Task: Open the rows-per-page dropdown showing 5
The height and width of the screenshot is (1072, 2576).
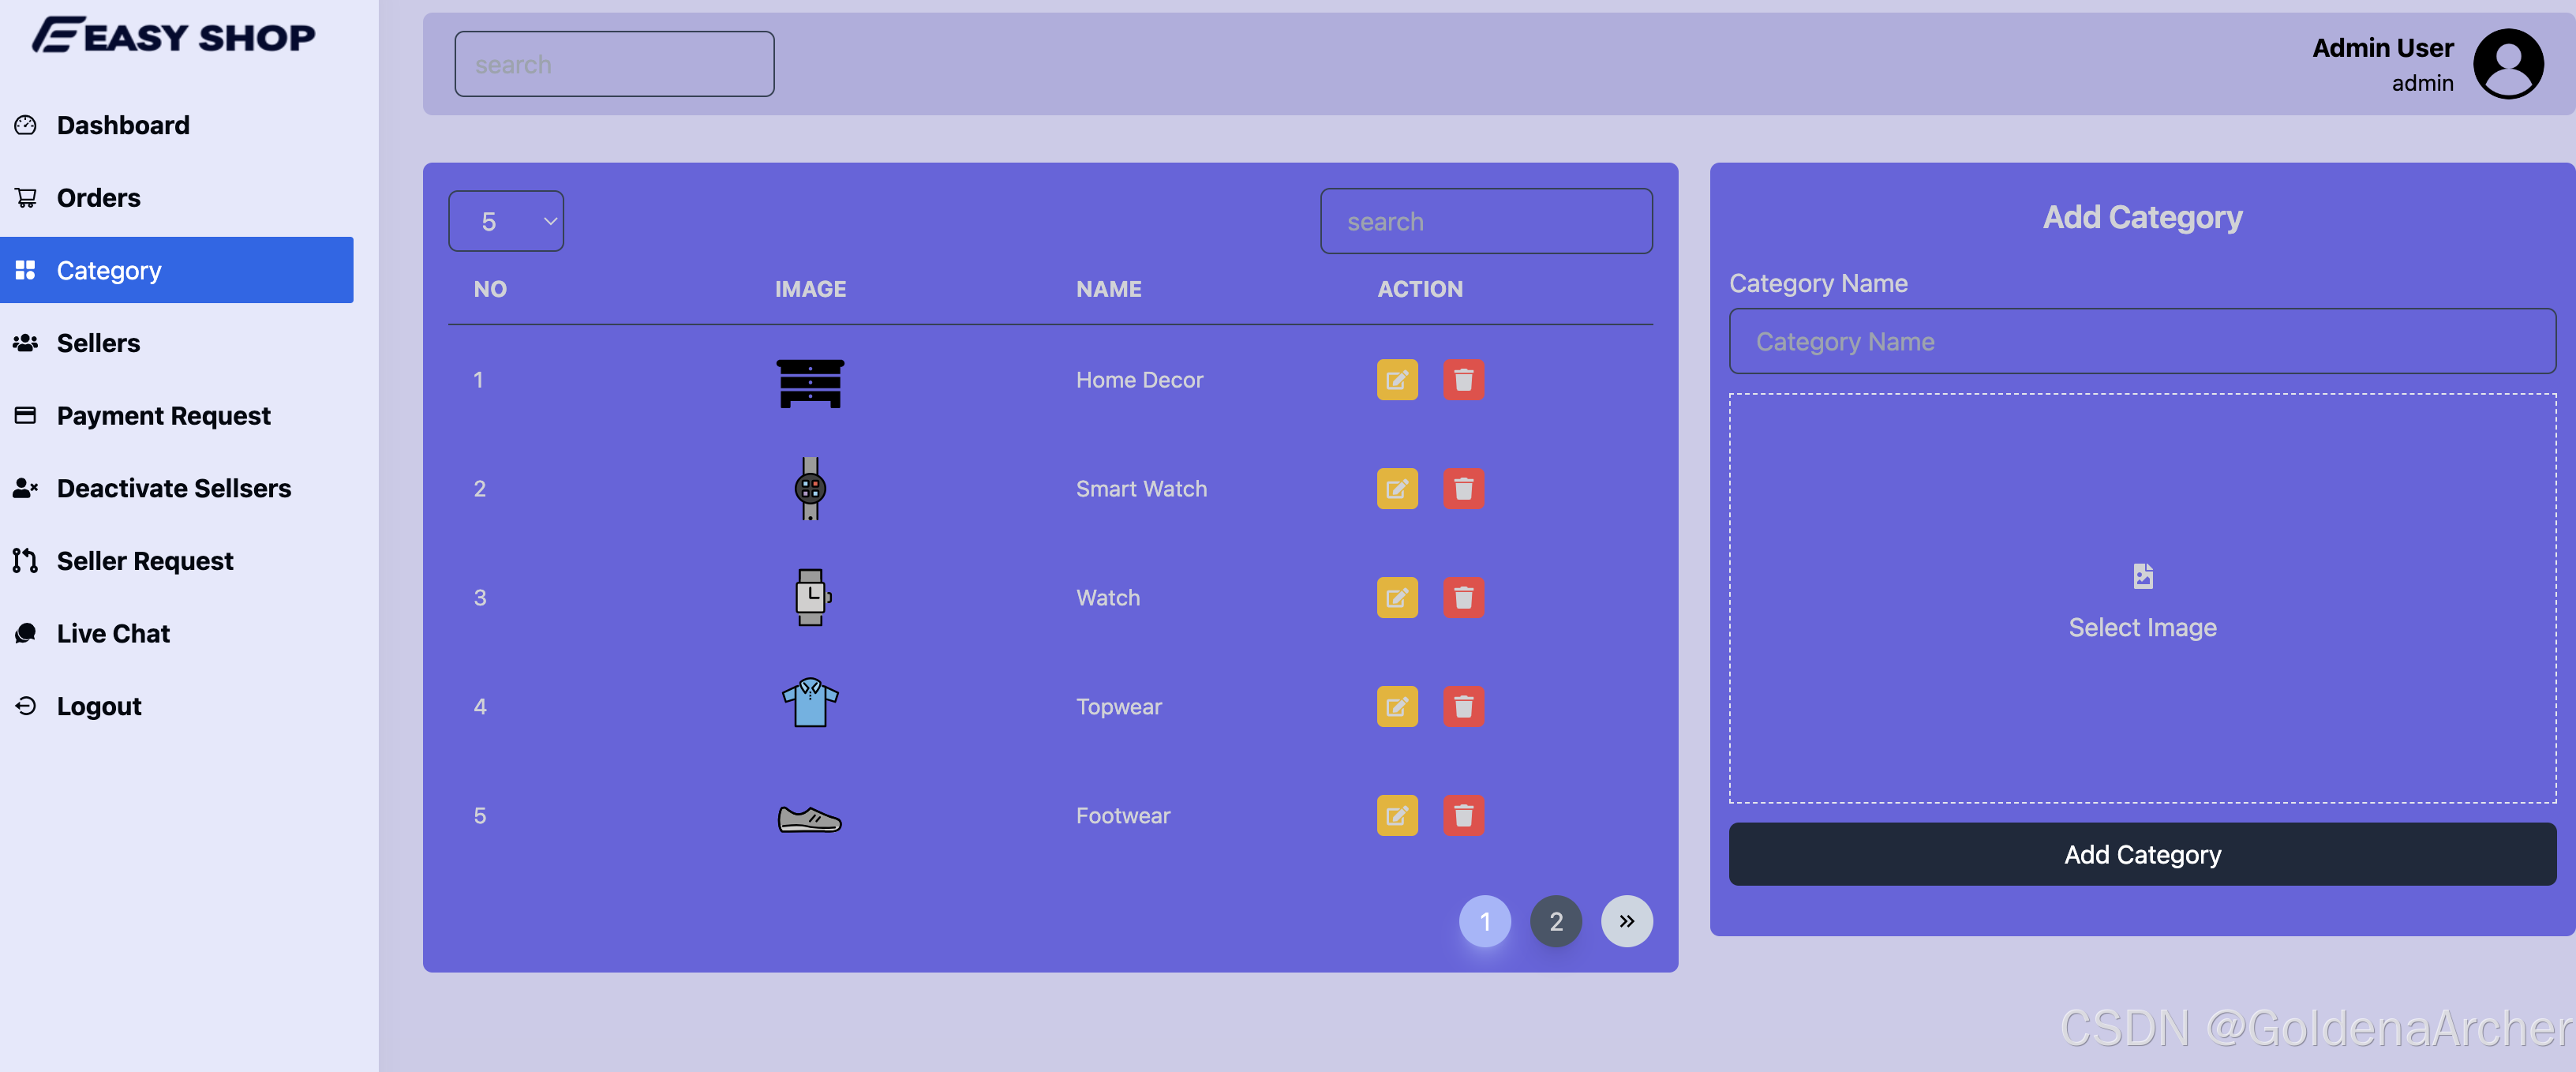Action: pos(505,221)
